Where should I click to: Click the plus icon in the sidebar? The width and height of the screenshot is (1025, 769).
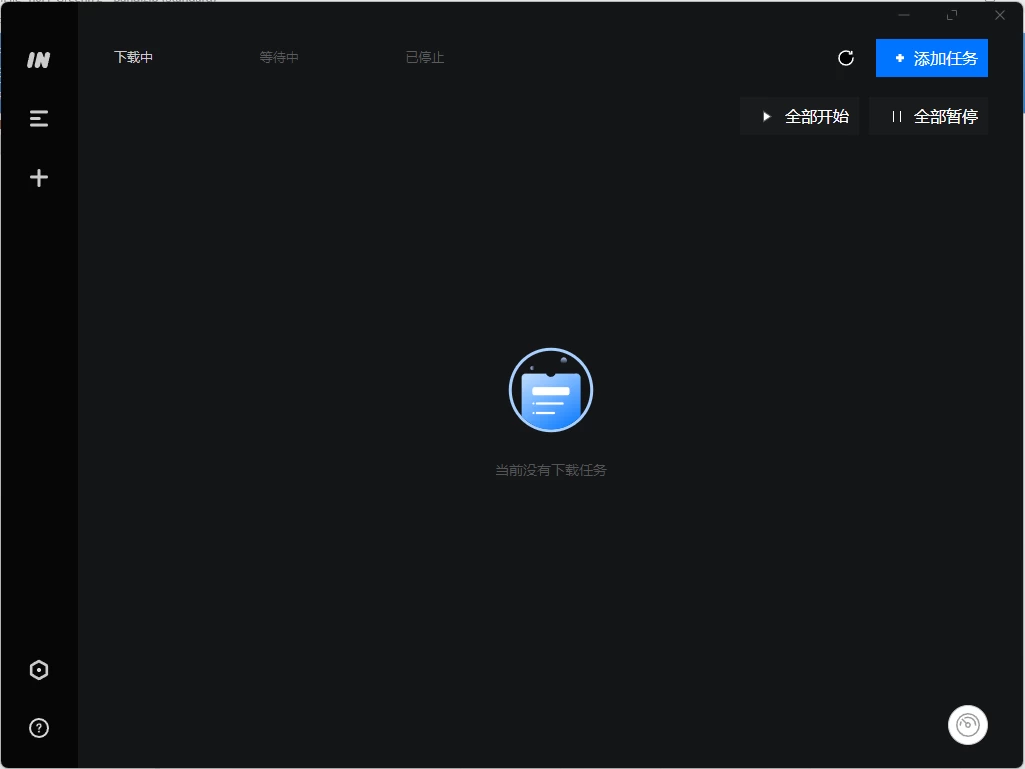coord(38,177)
